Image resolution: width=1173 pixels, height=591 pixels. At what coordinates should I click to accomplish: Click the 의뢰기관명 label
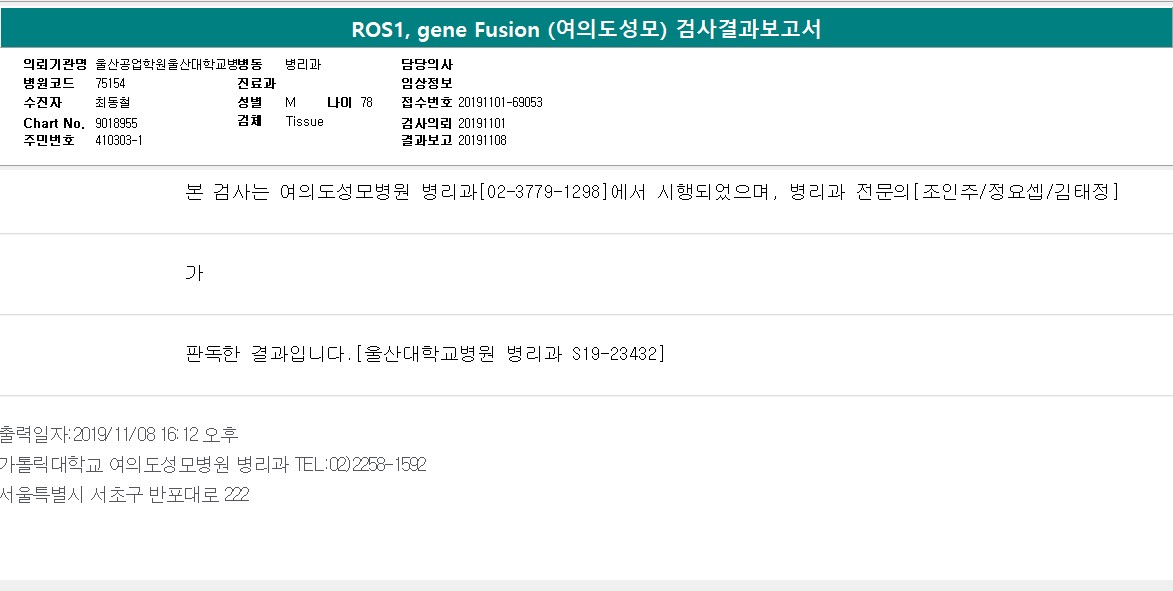click(55, 64)
